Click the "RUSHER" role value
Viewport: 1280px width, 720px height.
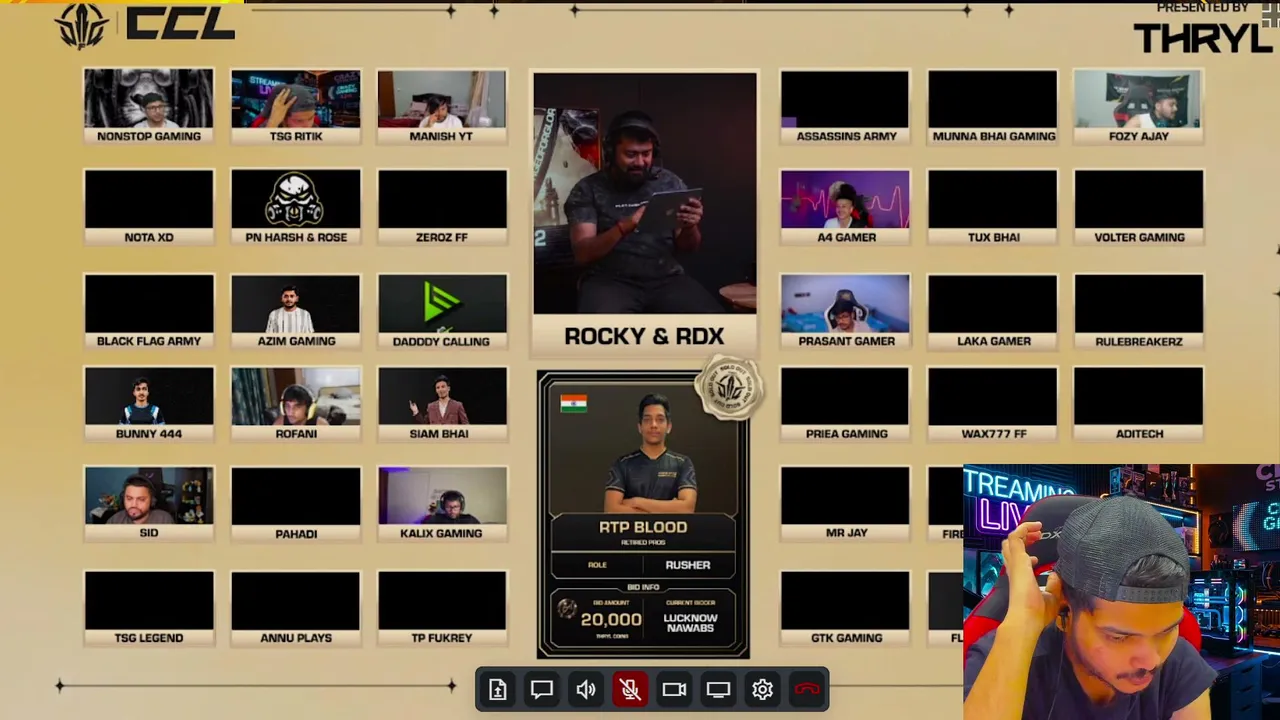688,565
